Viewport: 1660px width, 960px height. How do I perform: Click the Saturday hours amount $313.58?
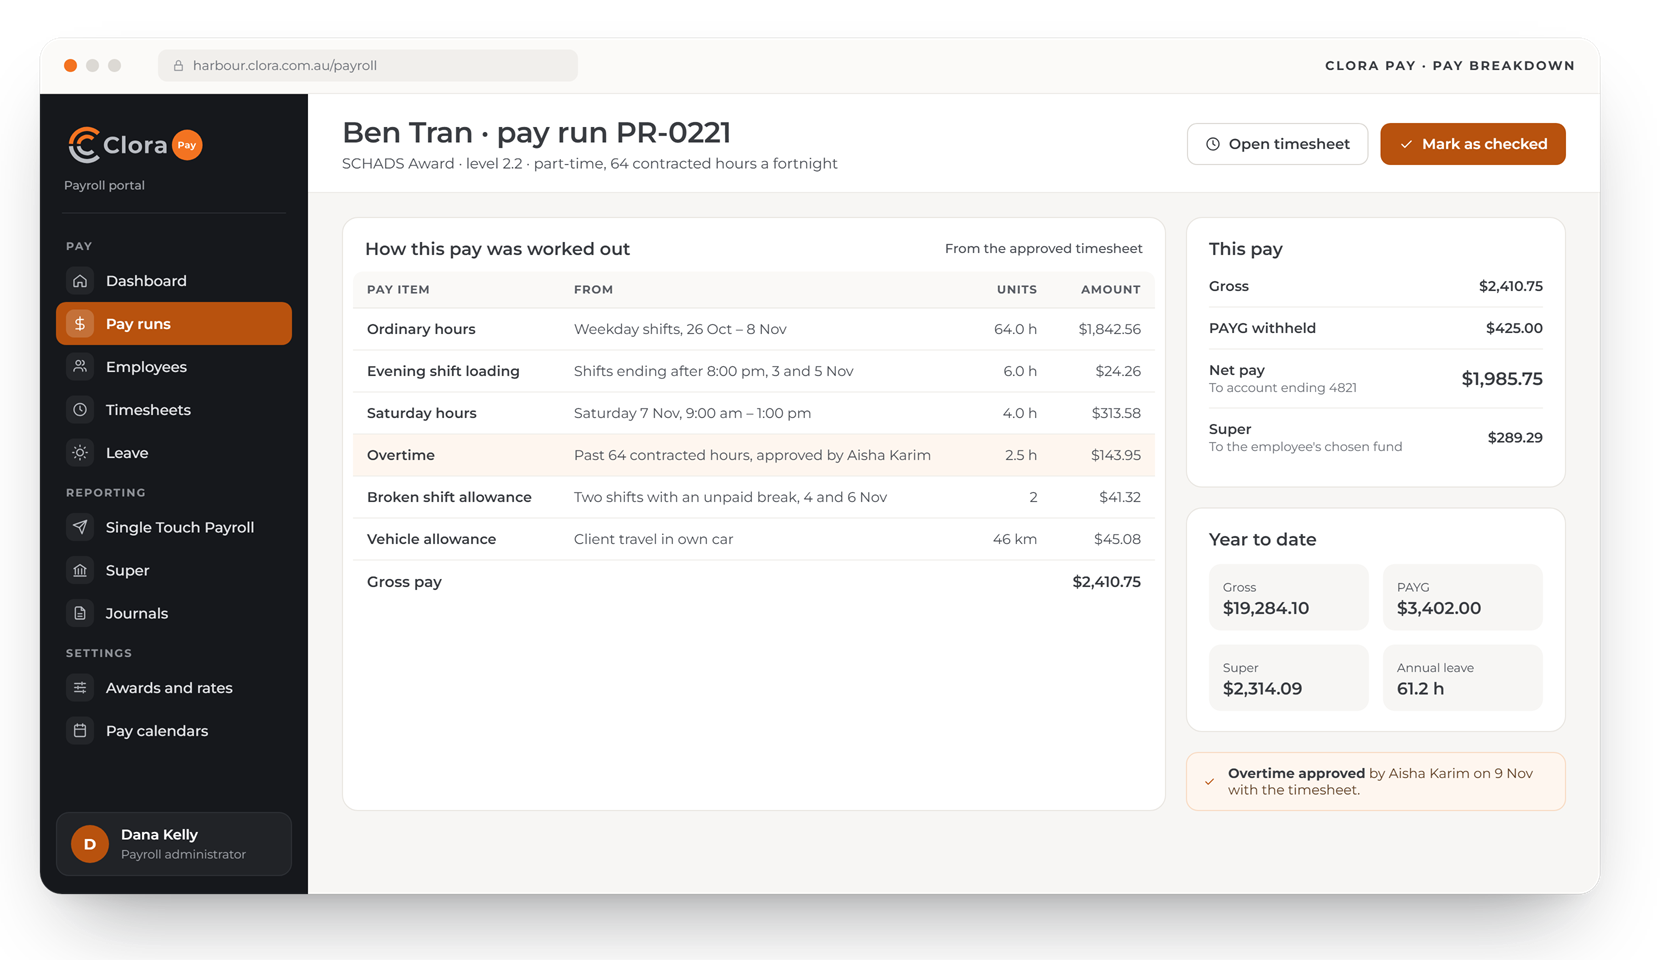tap(1116, 413)
